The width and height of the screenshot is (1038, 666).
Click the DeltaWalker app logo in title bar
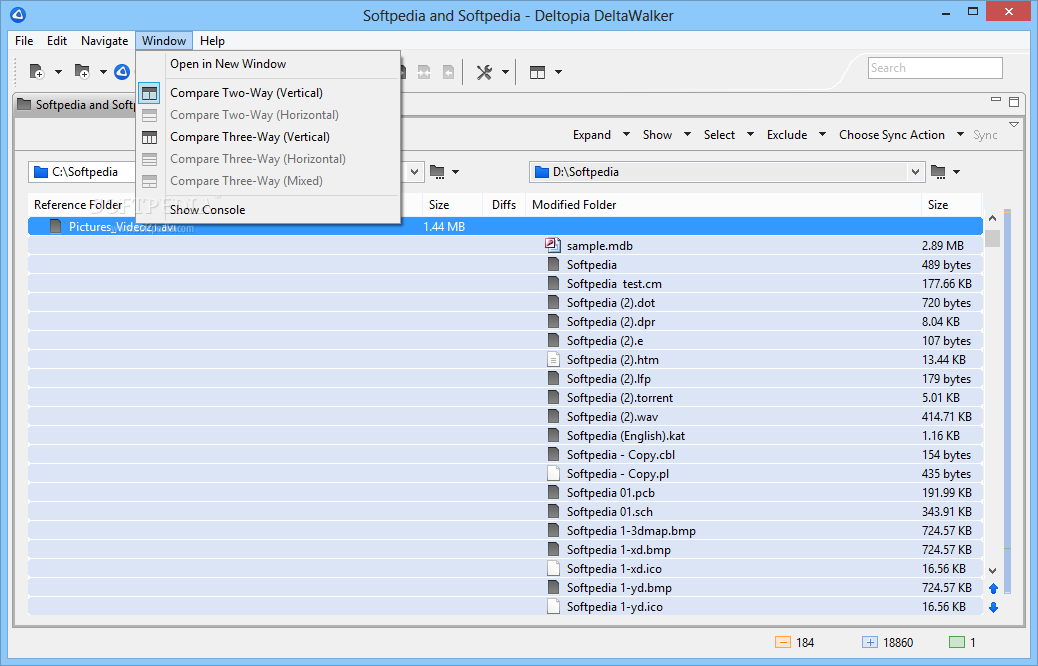coord(18,15)
